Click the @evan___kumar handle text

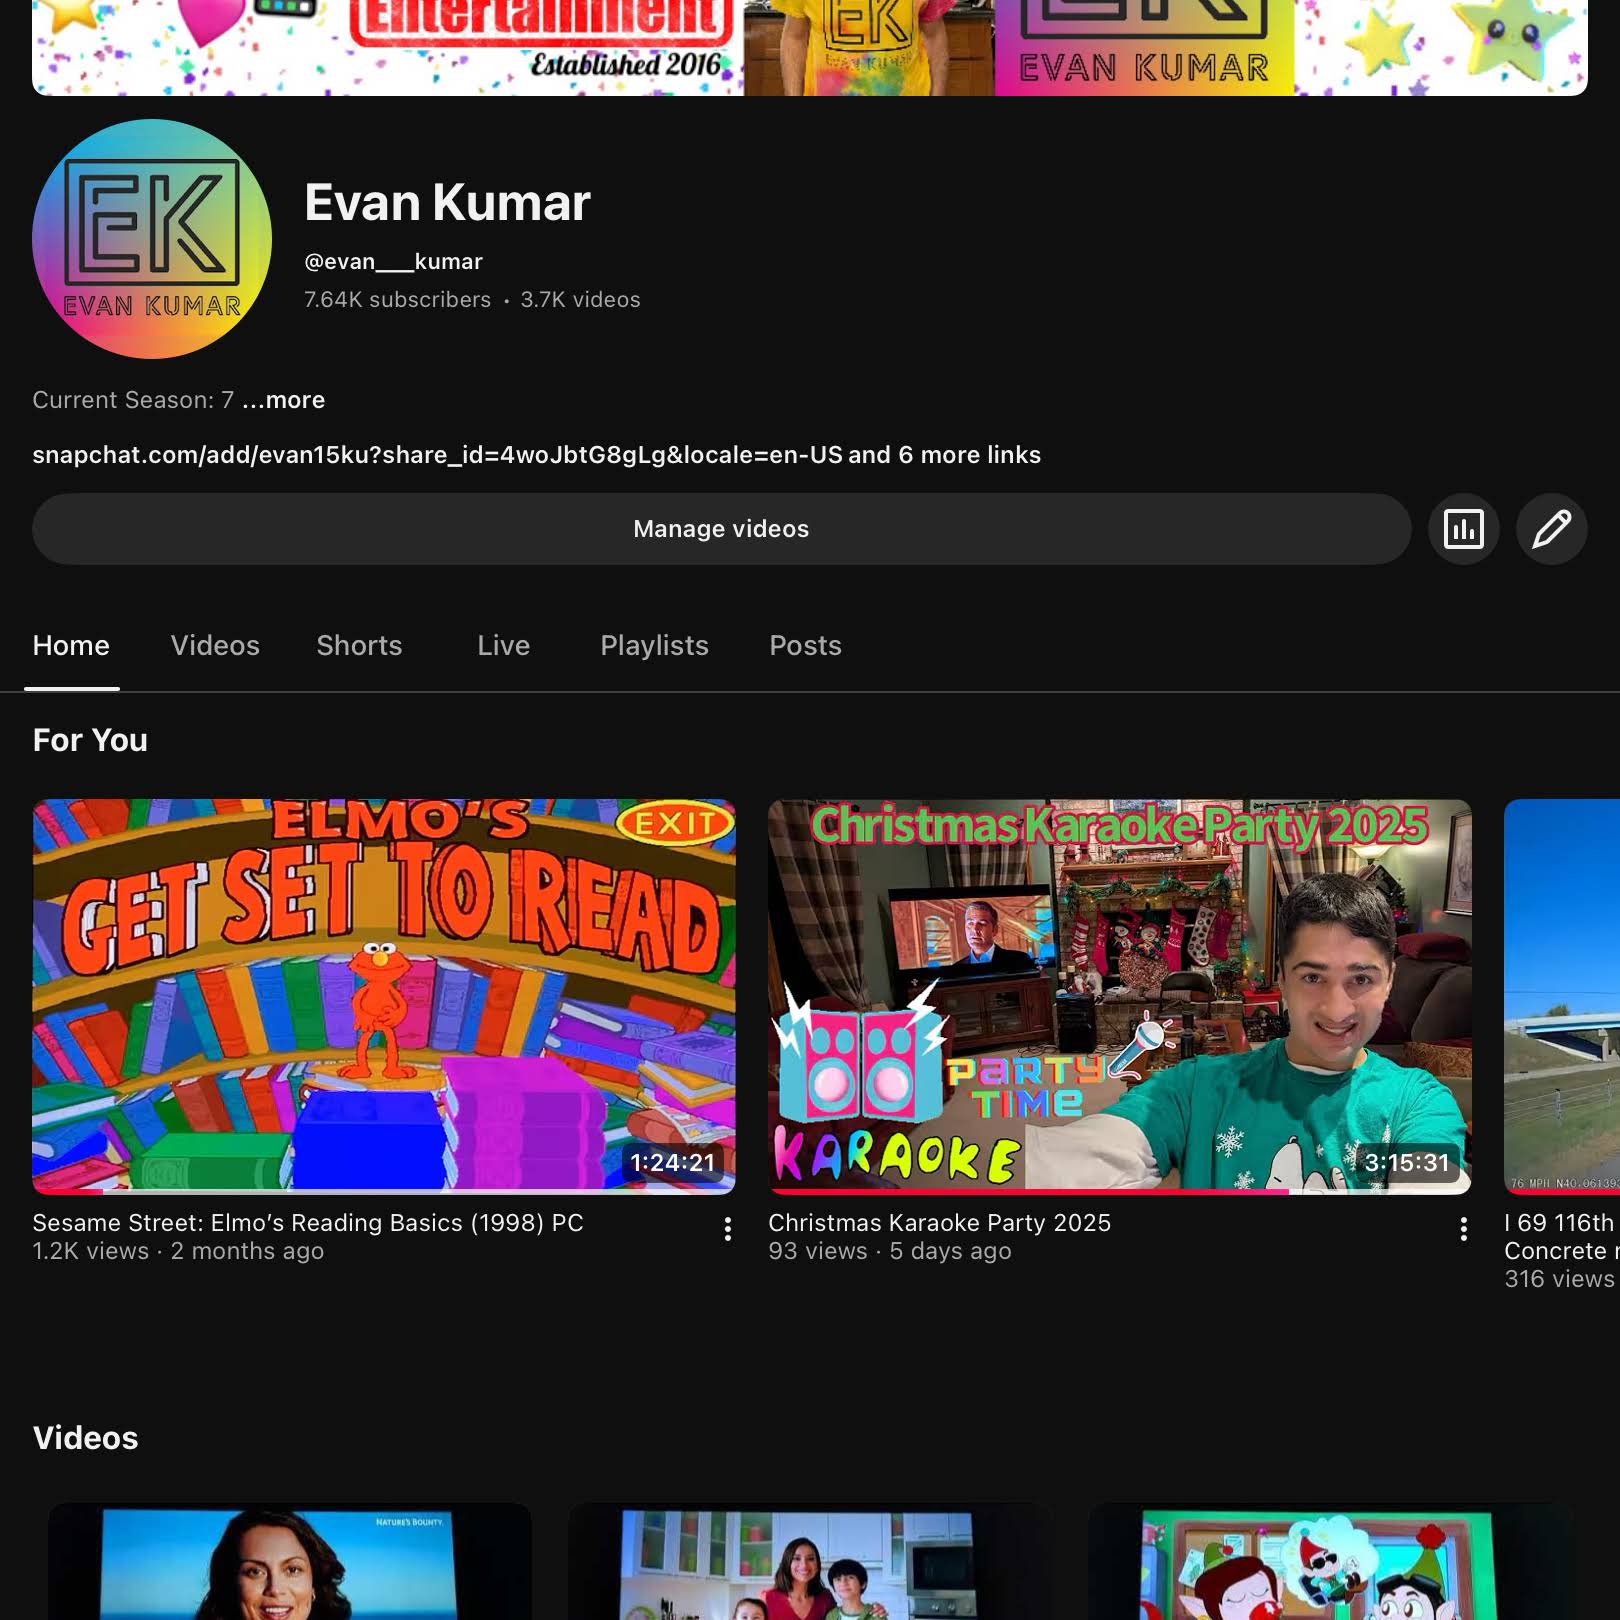pyautogui.click(x=393, y=262)
